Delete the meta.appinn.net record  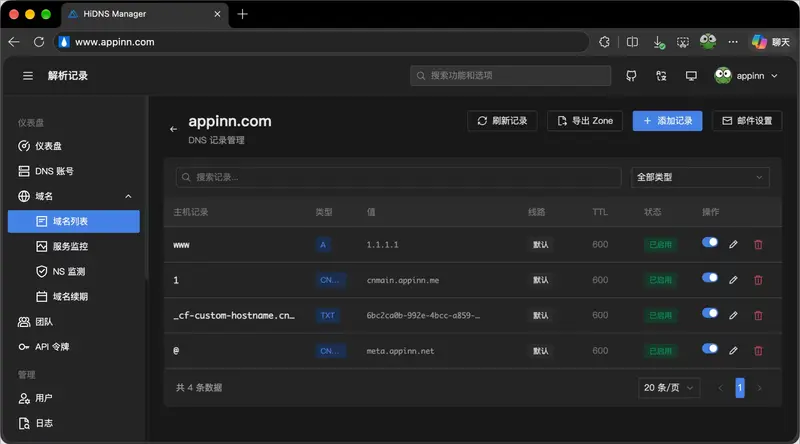click(x=758, y=351)
